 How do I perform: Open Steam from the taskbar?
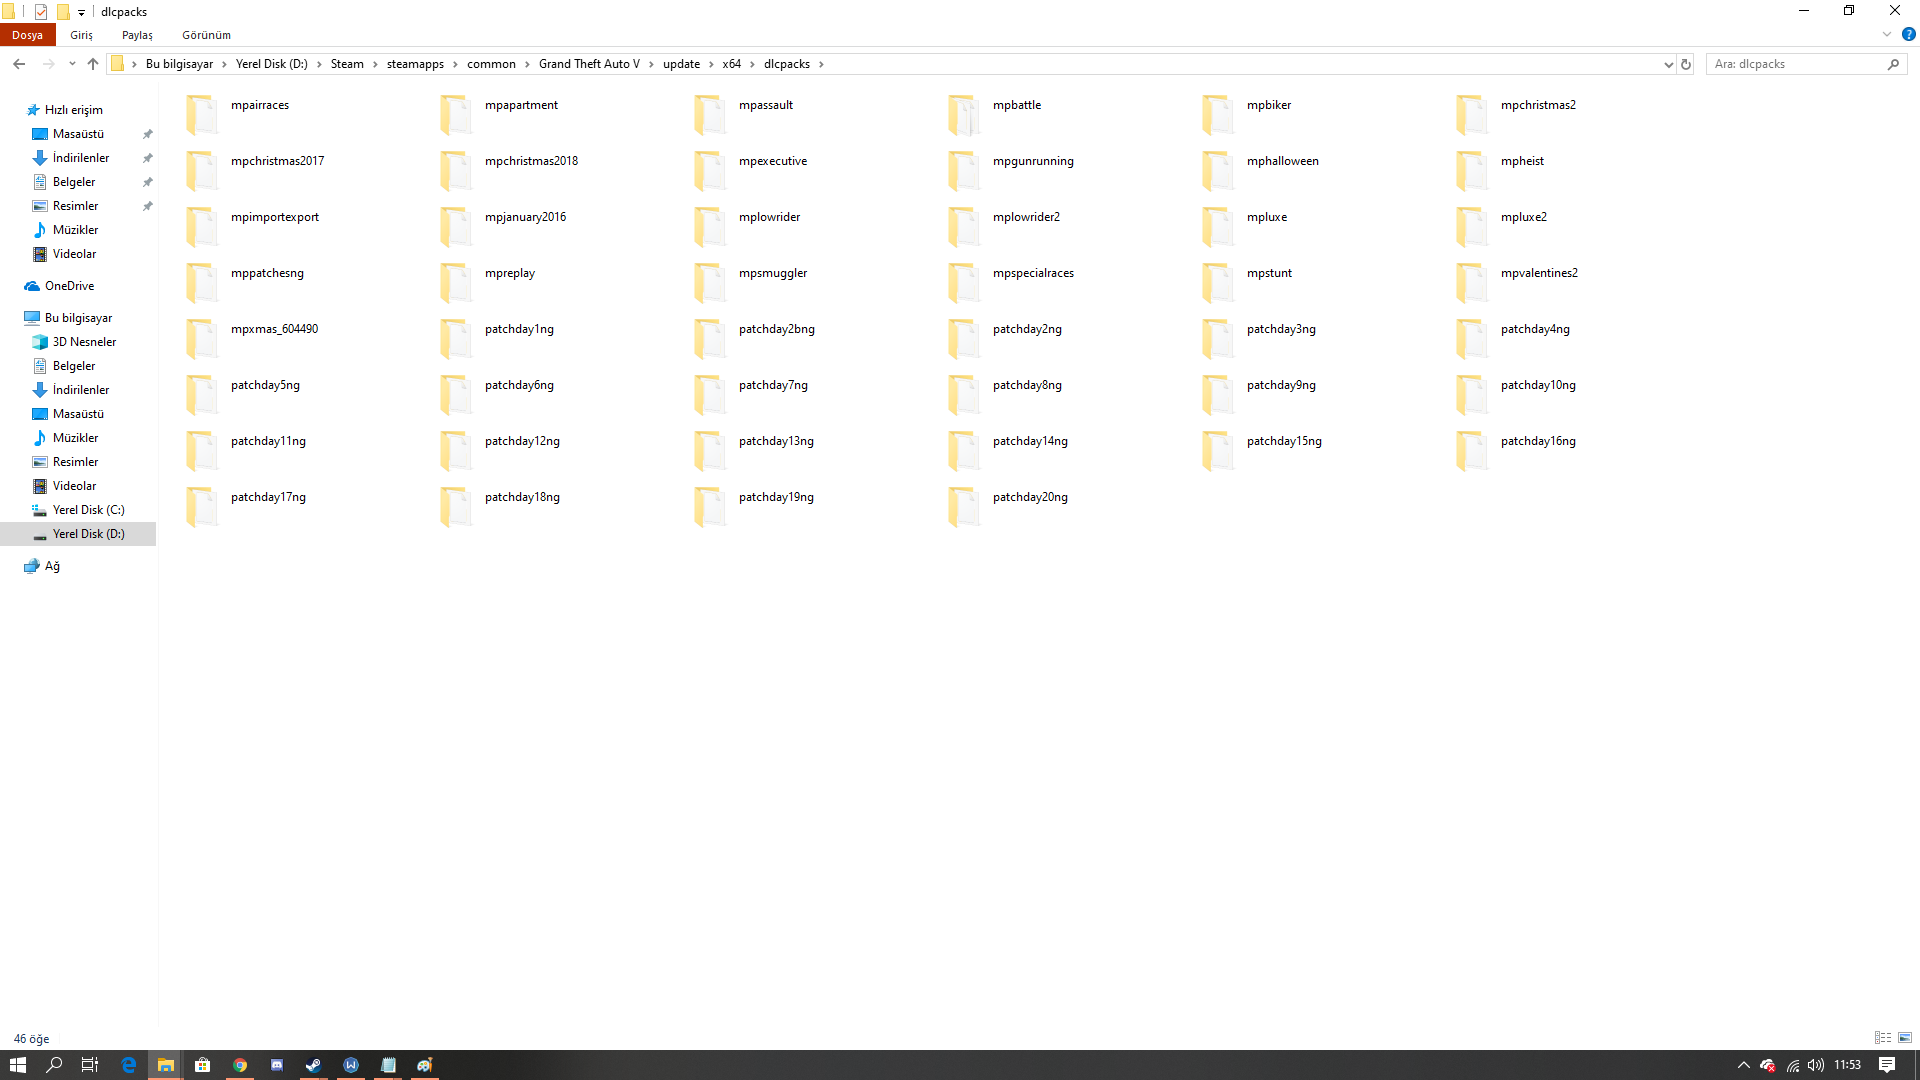313,1065
